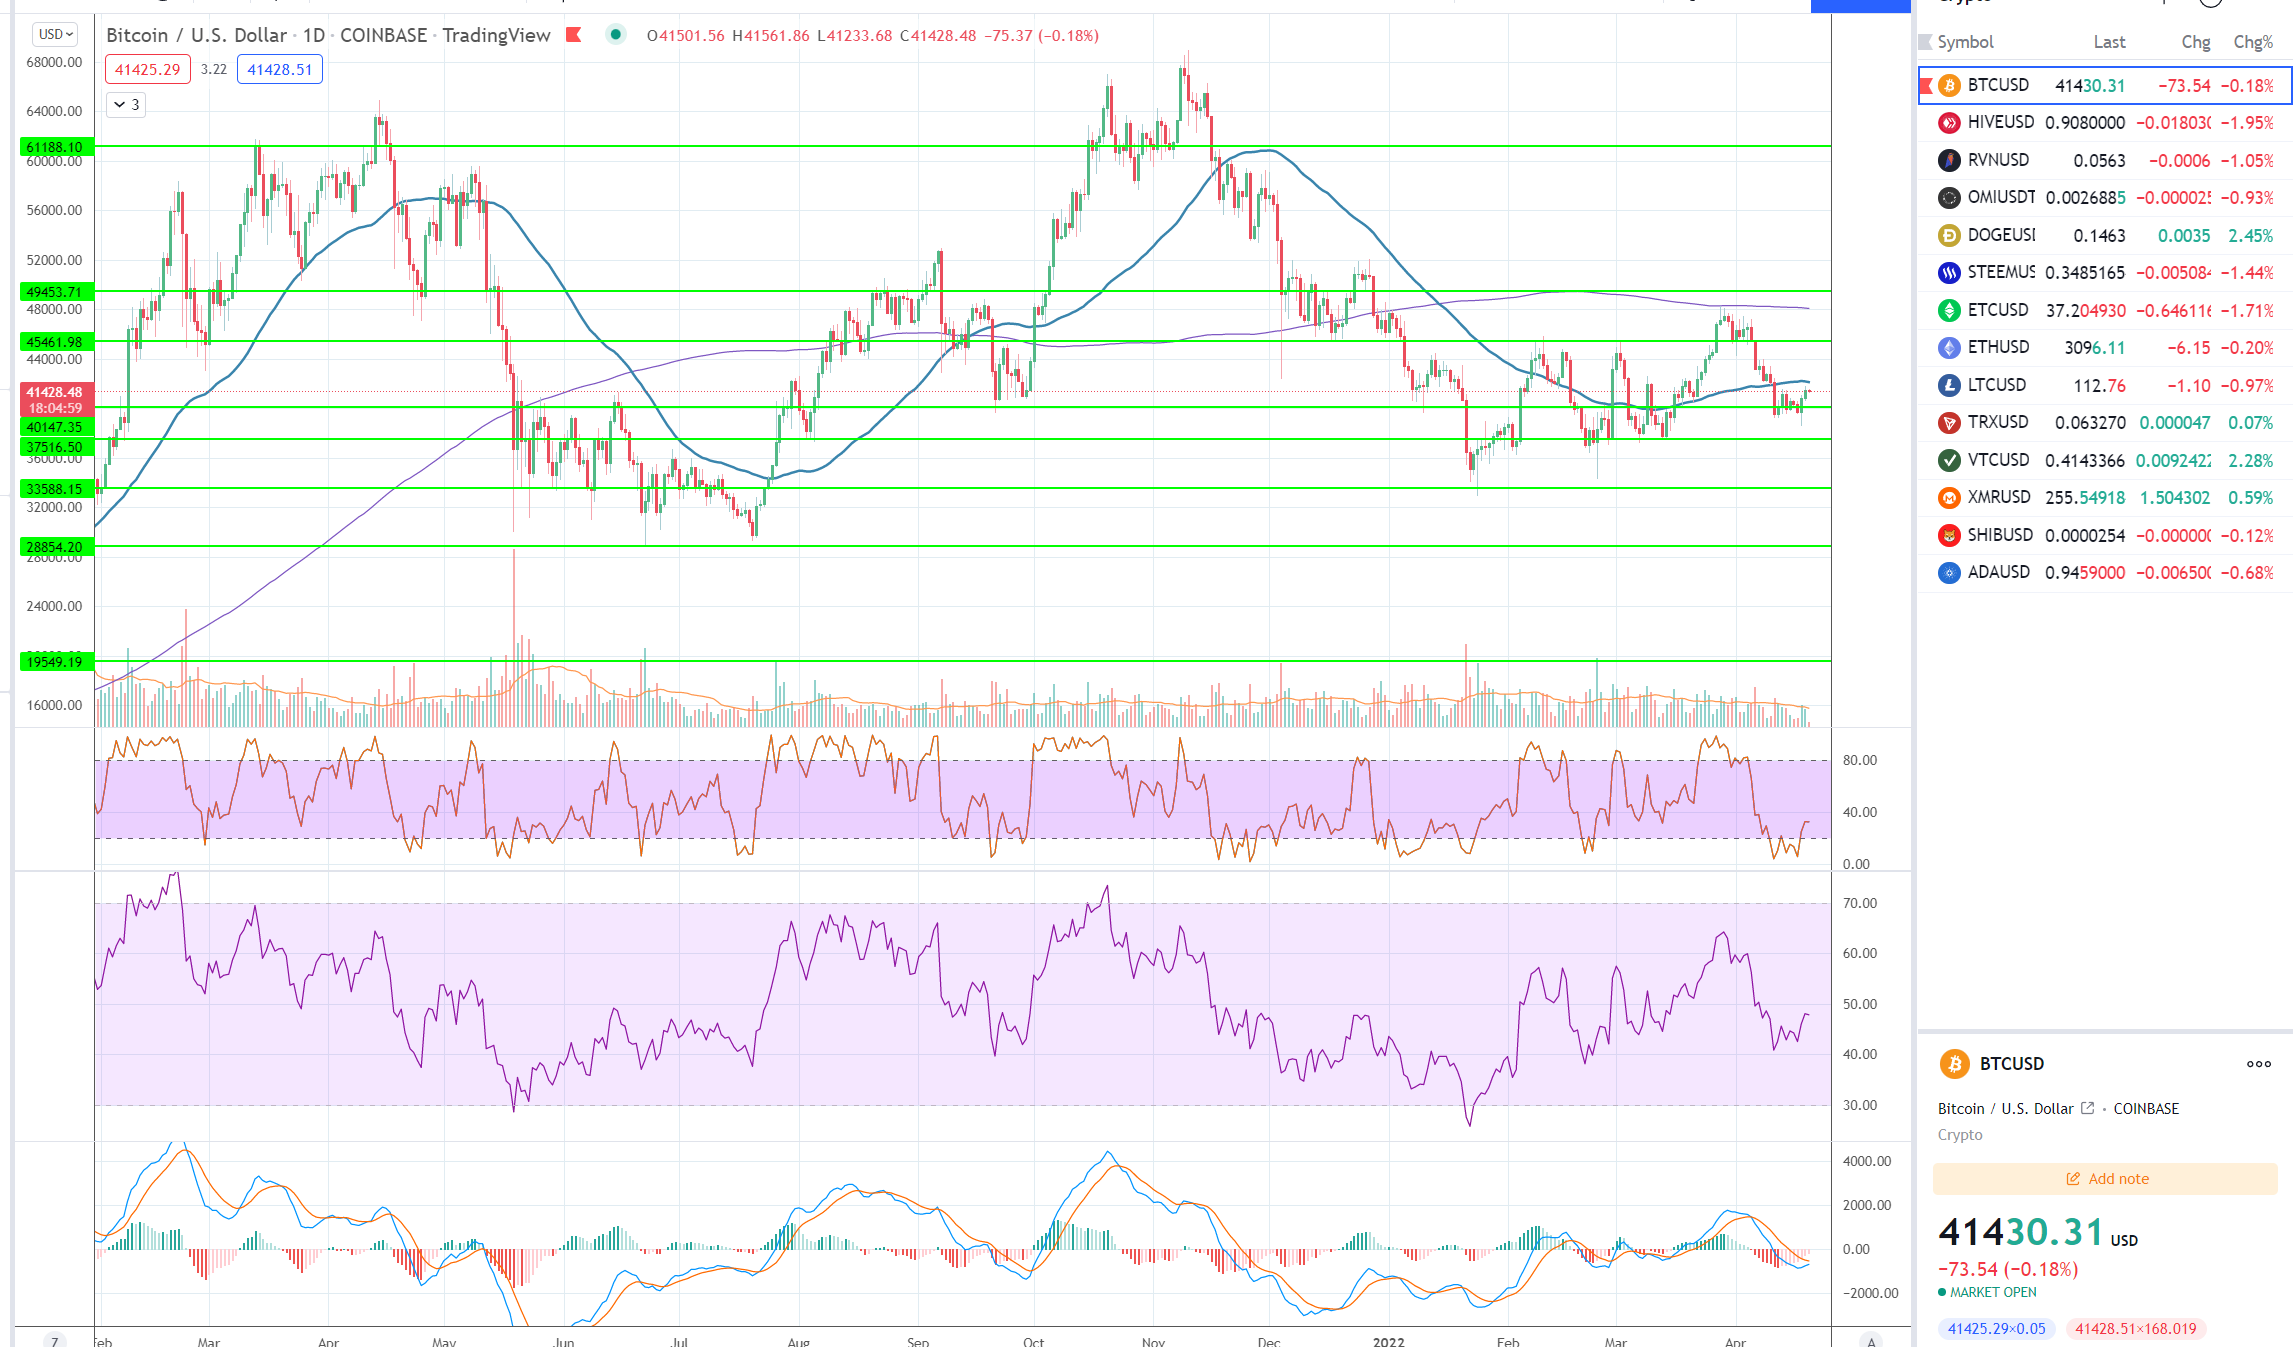Click the 40147.35 green price level label
Image resolution: width=2293 pixels, height=1347 pixels.
[x=56, y=427]
